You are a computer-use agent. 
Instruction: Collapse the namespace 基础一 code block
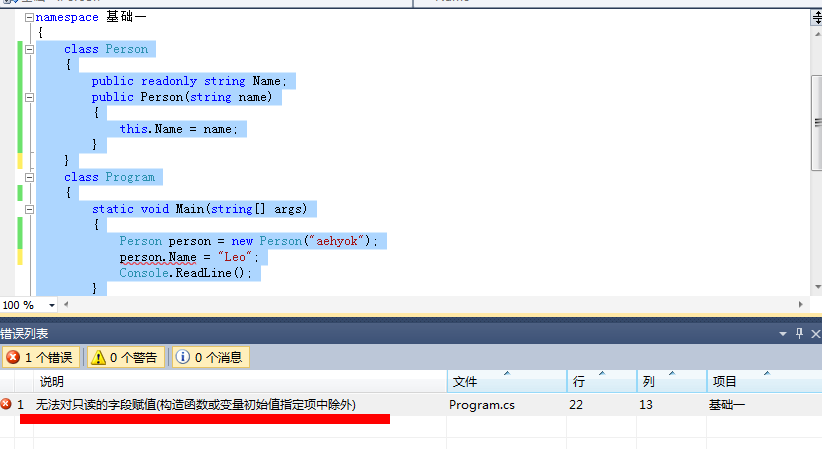tap(29, 17)
